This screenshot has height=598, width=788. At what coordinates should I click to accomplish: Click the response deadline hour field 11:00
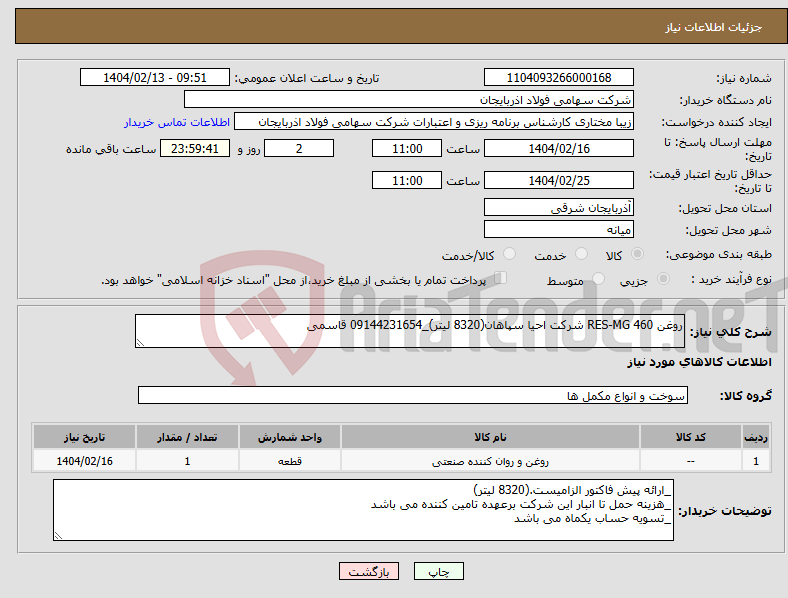tap(407, 148)
